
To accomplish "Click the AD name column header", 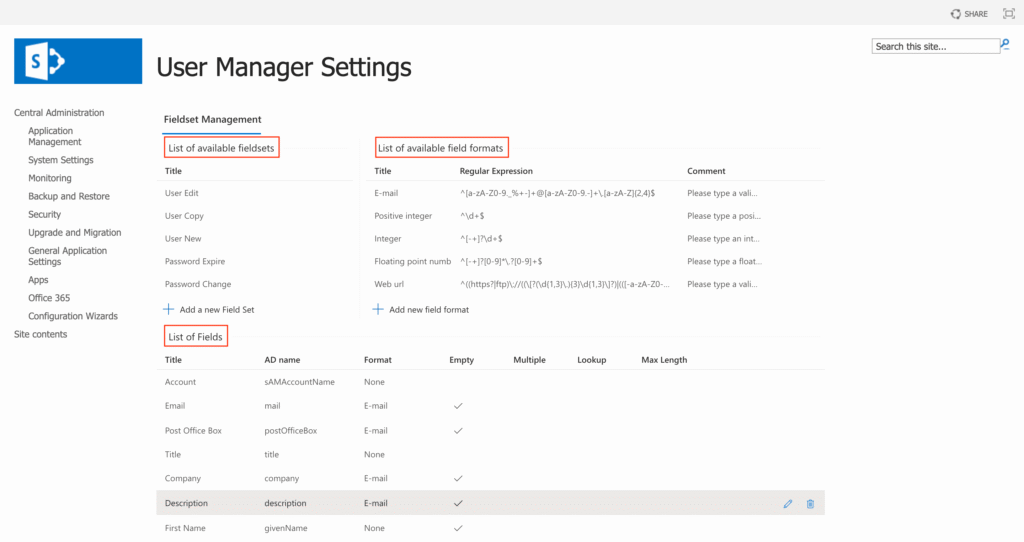I will click(282, 360).
